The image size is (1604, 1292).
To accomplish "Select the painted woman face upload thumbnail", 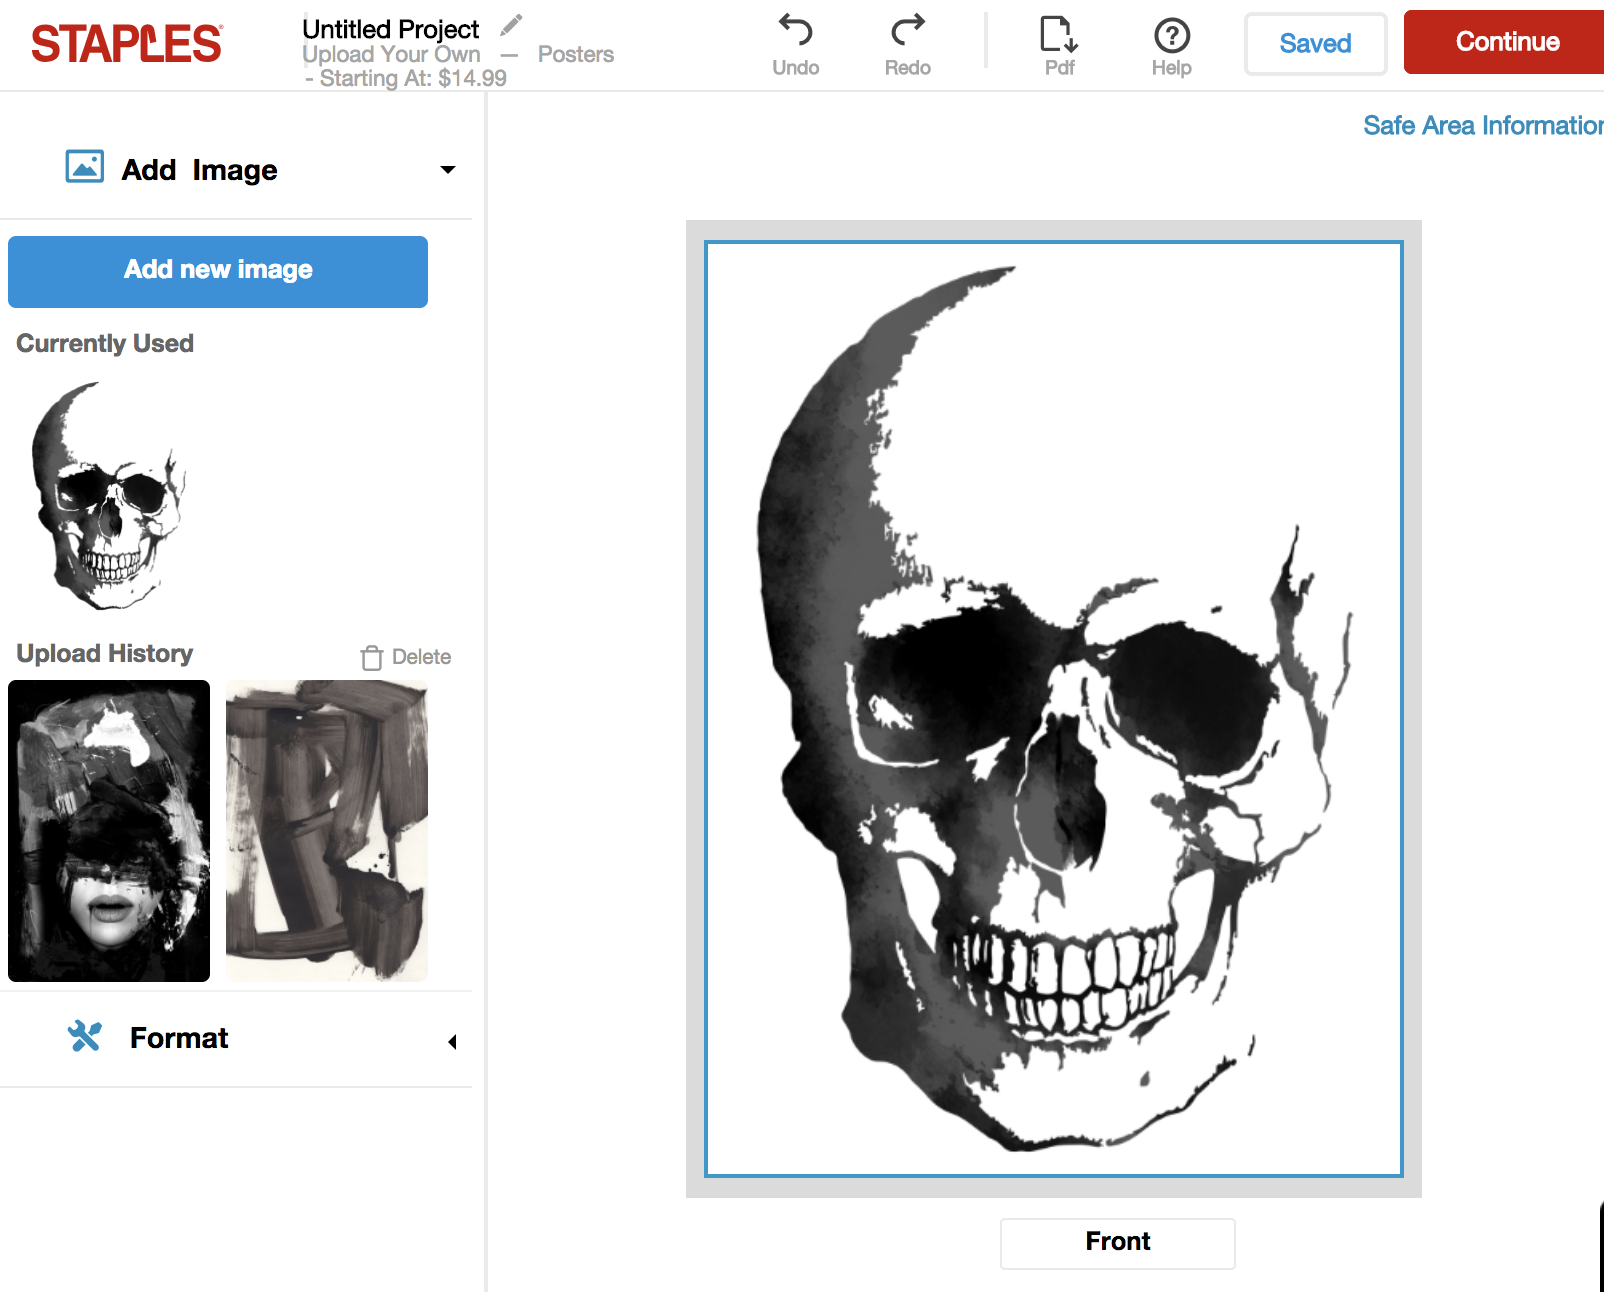I will pos(109,830).
